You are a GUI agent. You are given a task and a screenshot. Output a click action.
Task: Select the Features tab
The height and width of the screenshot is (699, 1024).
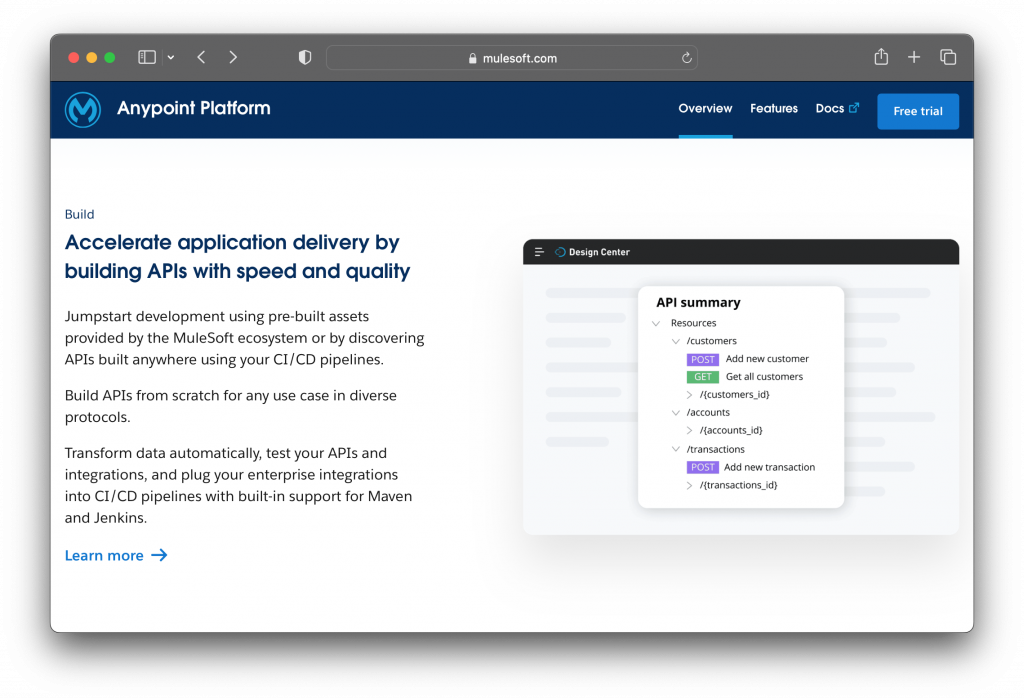(x=774, y=108)
